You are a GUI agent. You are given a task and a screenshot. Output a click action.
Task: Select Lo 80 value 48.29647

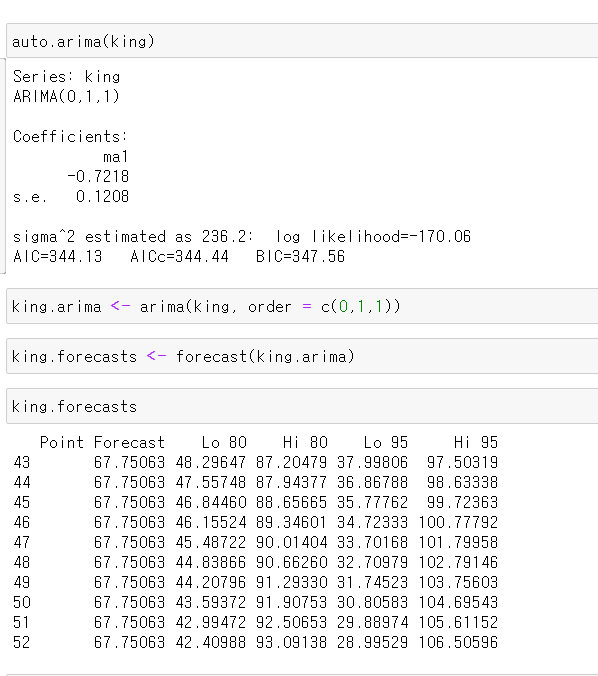(210, 462)
